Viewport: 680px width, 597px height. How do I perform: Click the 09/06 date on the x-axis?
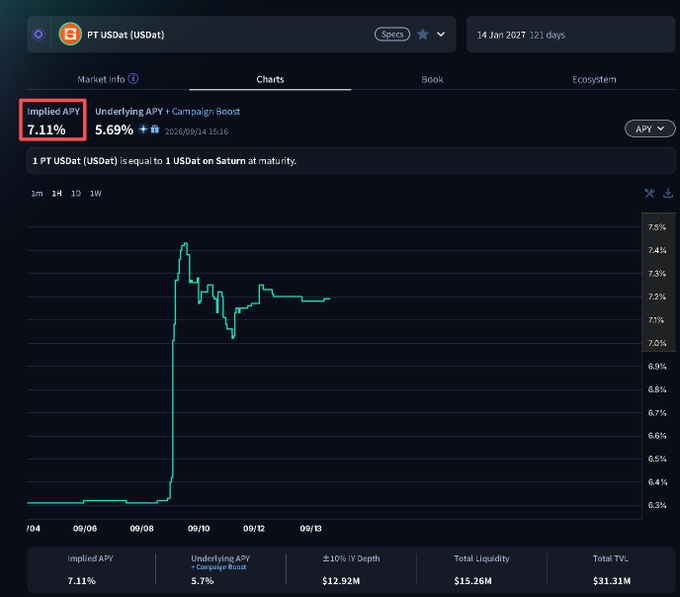click(x=85, y=528)
